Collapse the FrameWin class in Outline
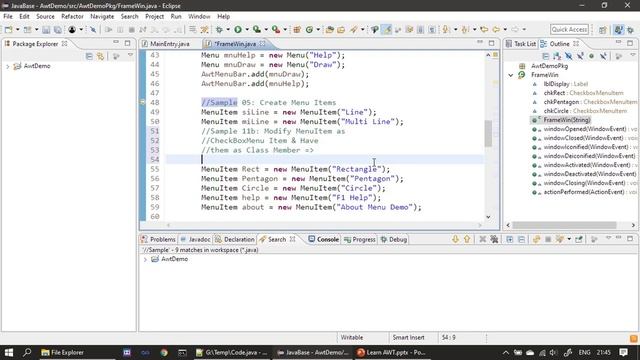 click(x=511, y=75)
